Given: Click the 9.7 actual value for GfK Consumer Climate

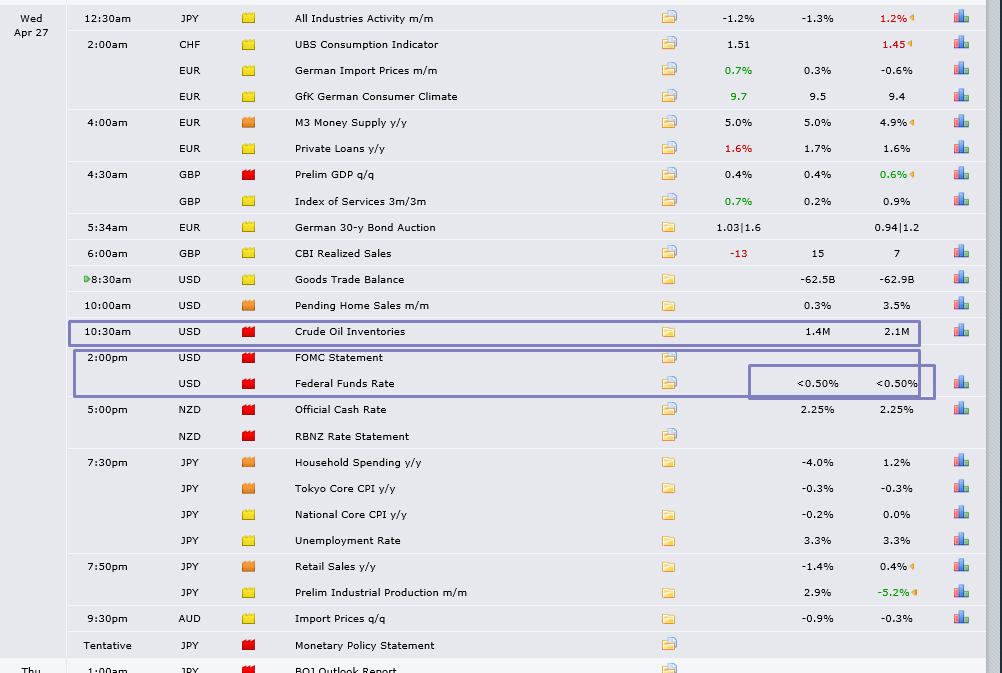Looking at the screenshot, I should [739, 97].
